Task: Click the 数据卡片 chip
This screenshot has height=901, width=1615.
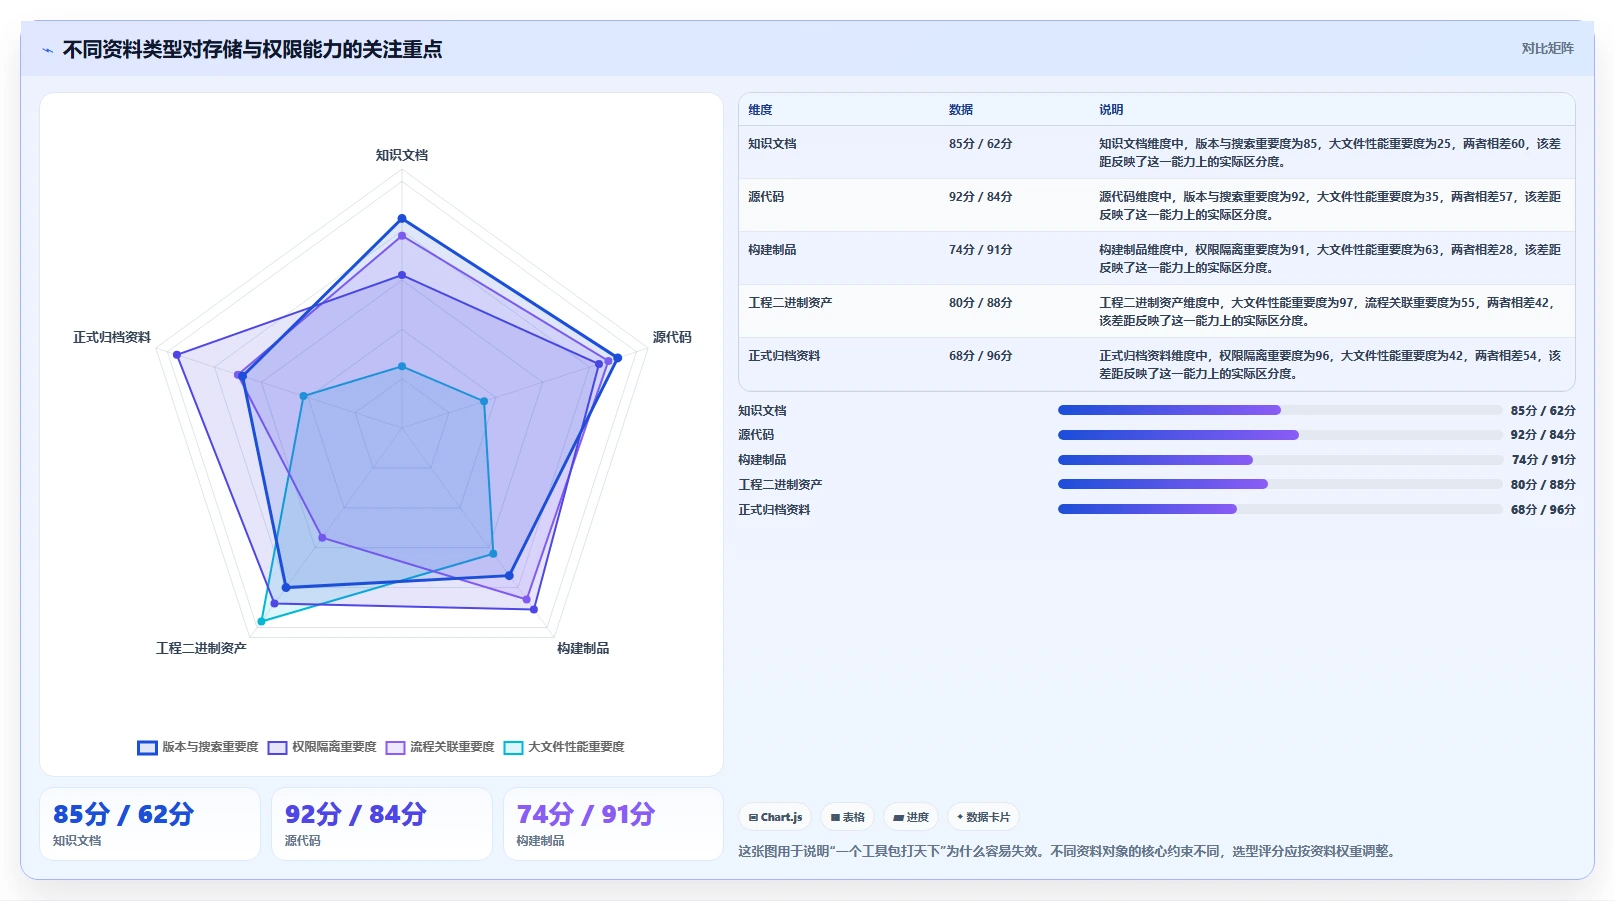Action: pos(983,817)
